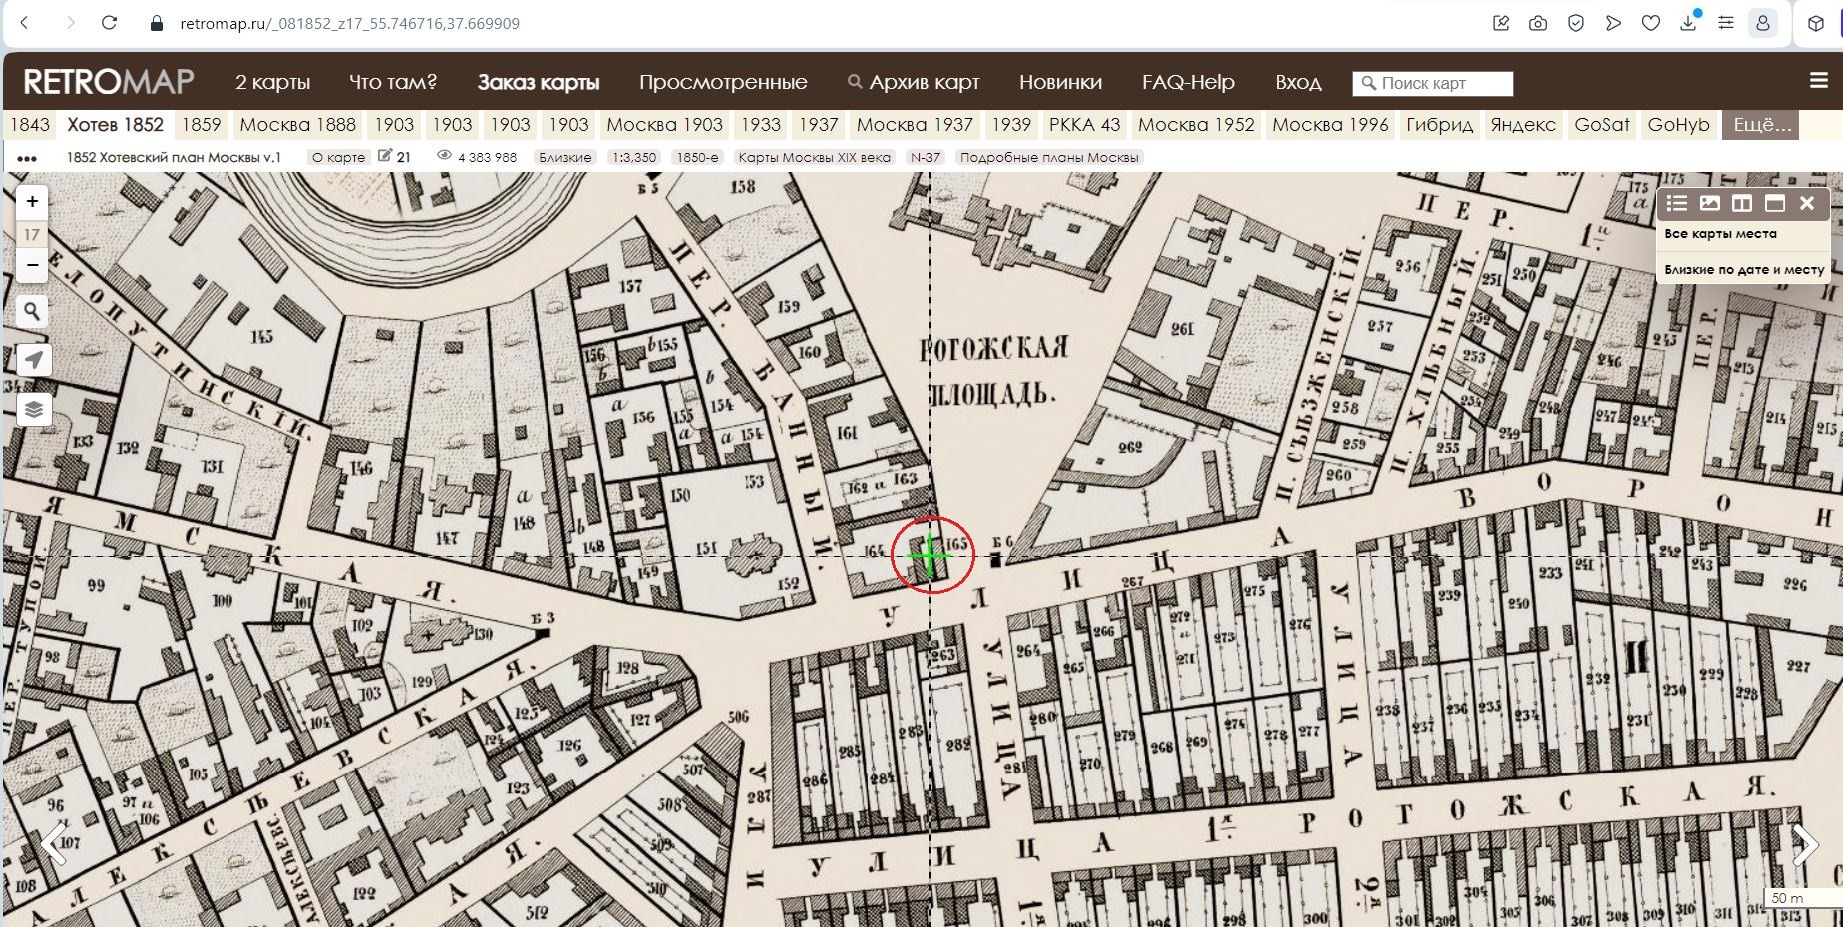Activate the geolocation arrow button
Screen dimensions: 1843x927
point(34,360)
